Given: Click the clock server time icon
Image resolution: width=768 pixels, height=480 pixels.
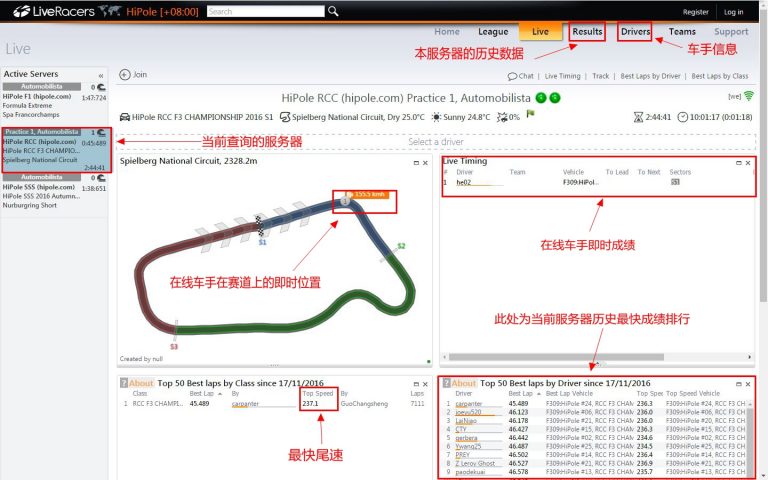Looking at the screenshot, I should pyautogui.click(x=682, y=118).
